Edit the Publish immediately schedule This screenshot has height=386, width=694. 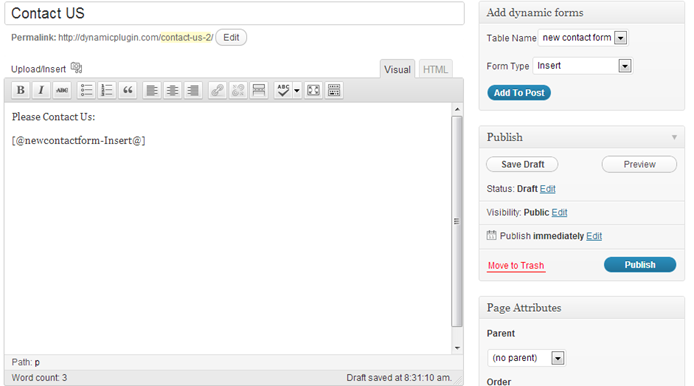[594, 236]
